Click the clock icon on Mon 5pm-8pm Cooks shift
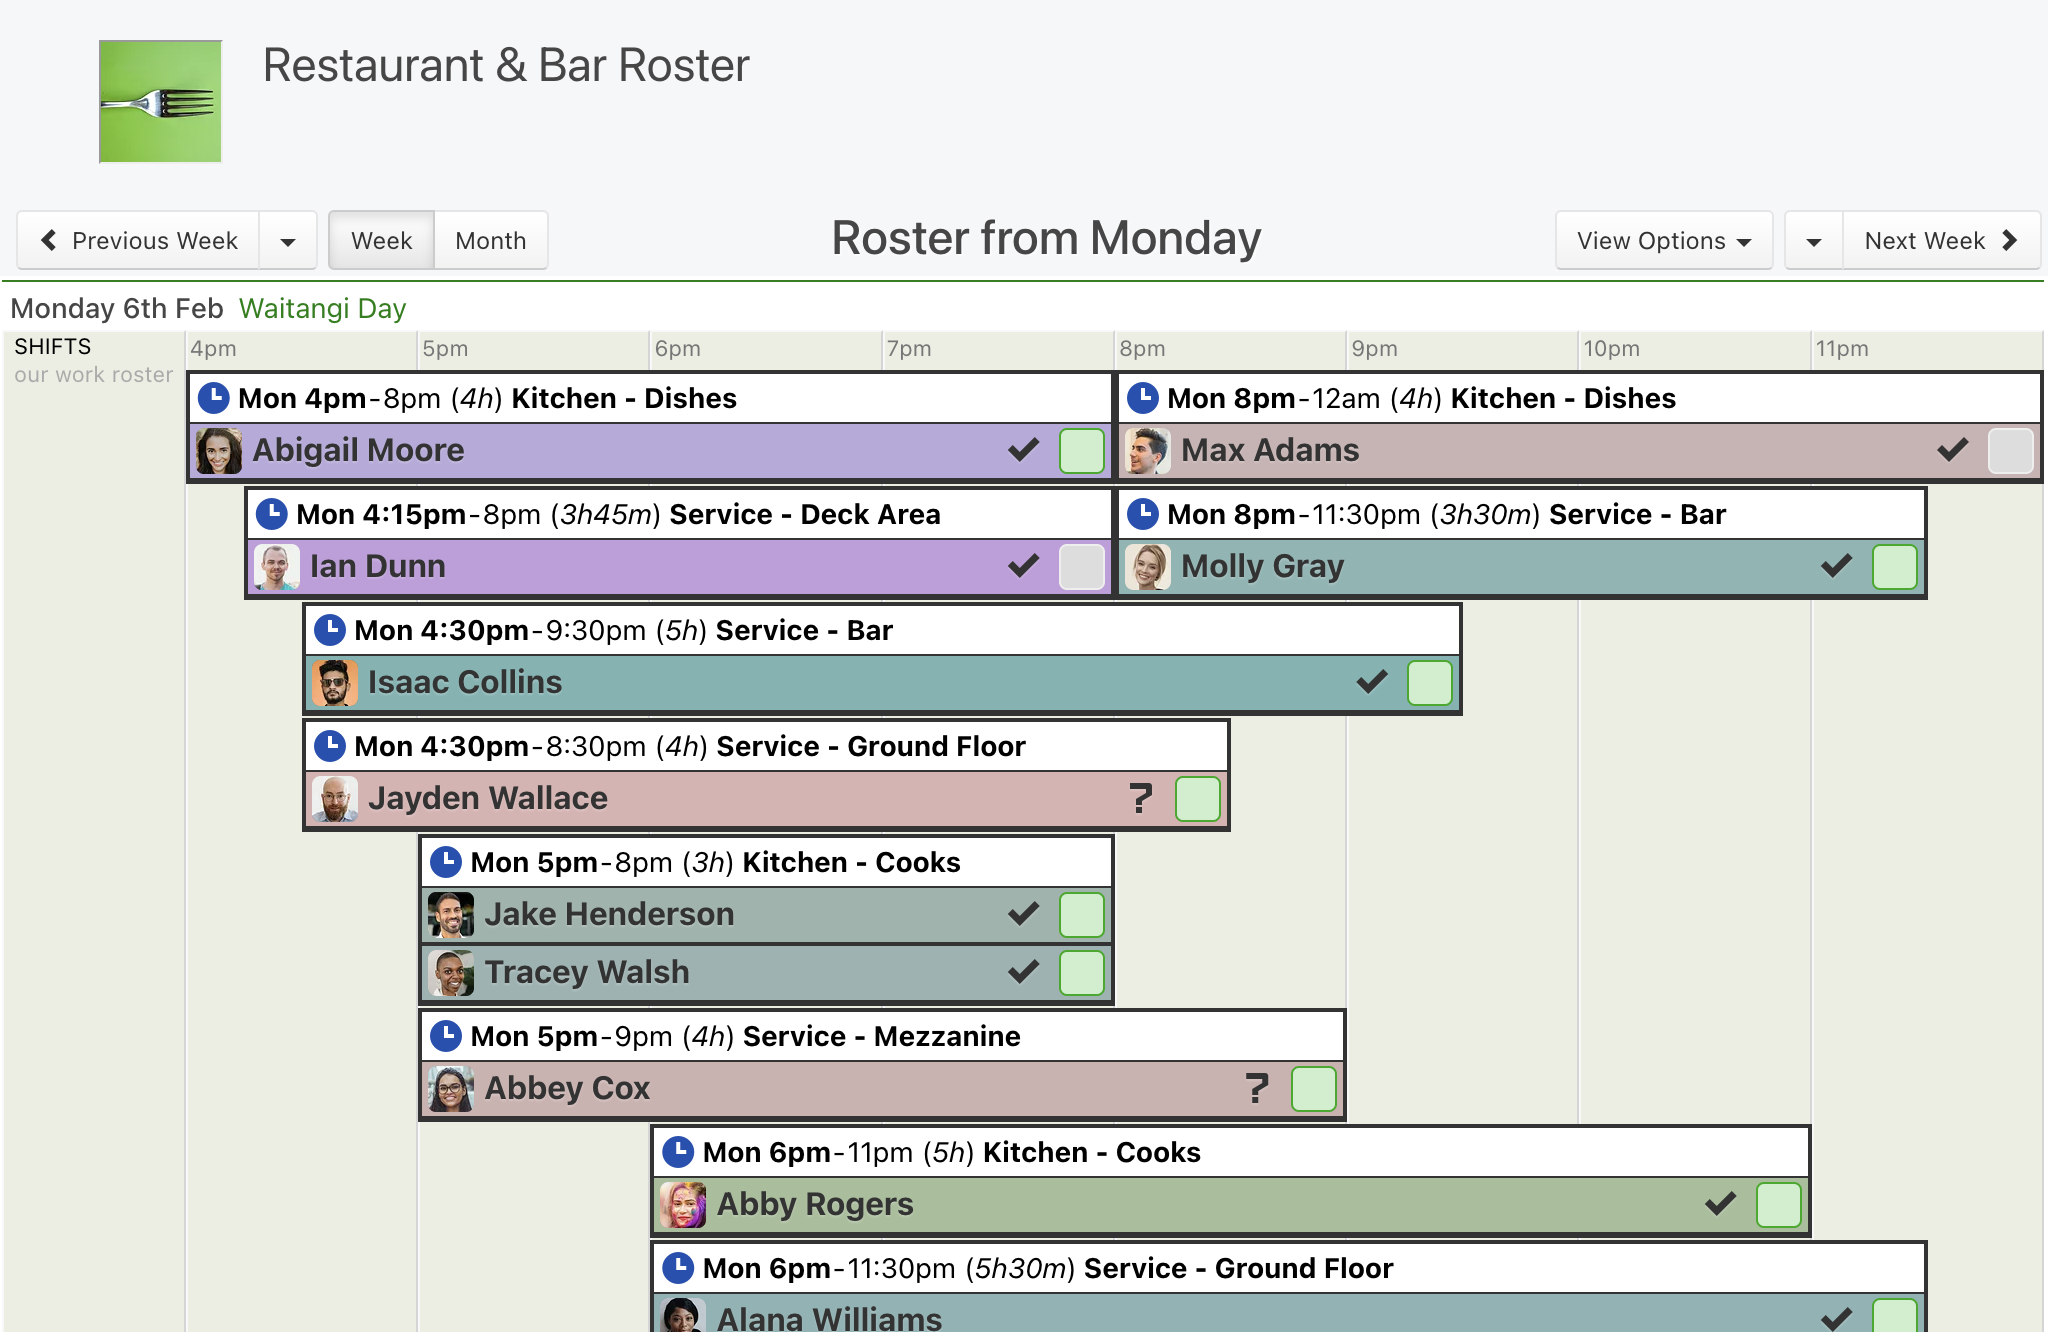The width and height of the screenshot is (2048, 1332). [x=446, y=862]
